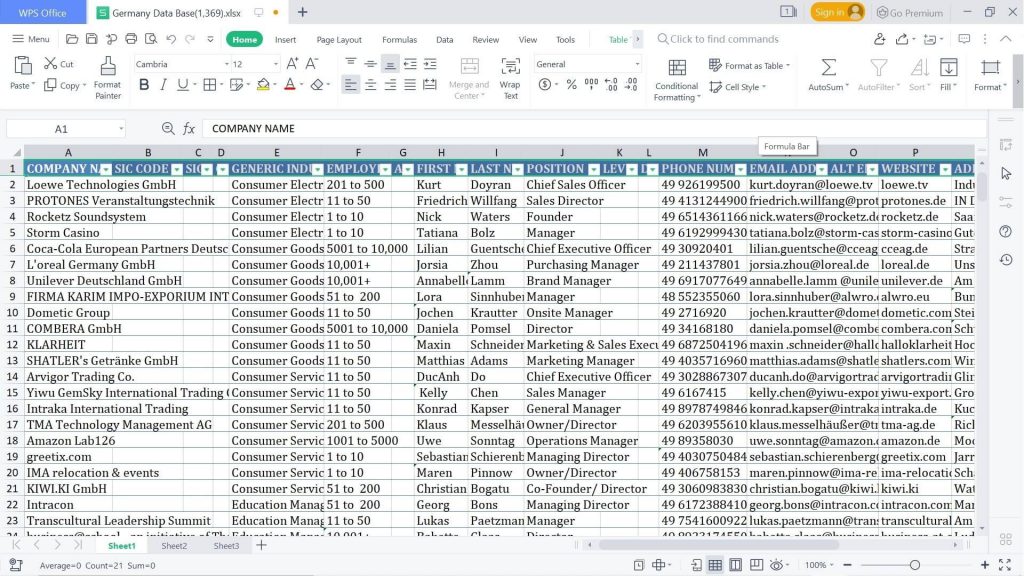Apply the red font color swatch
Screen dimensions: 1024x576
290,85
